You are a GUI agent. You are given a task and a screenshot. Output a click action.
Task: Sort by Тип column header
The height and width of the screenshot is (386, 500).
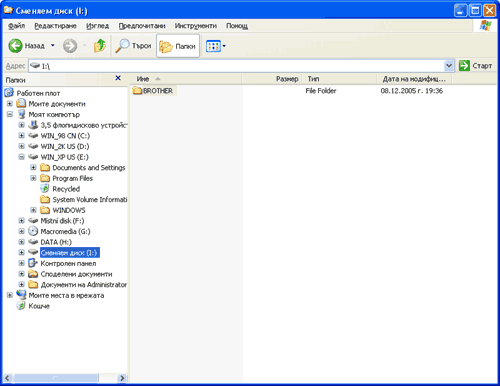tap(339, 79)
